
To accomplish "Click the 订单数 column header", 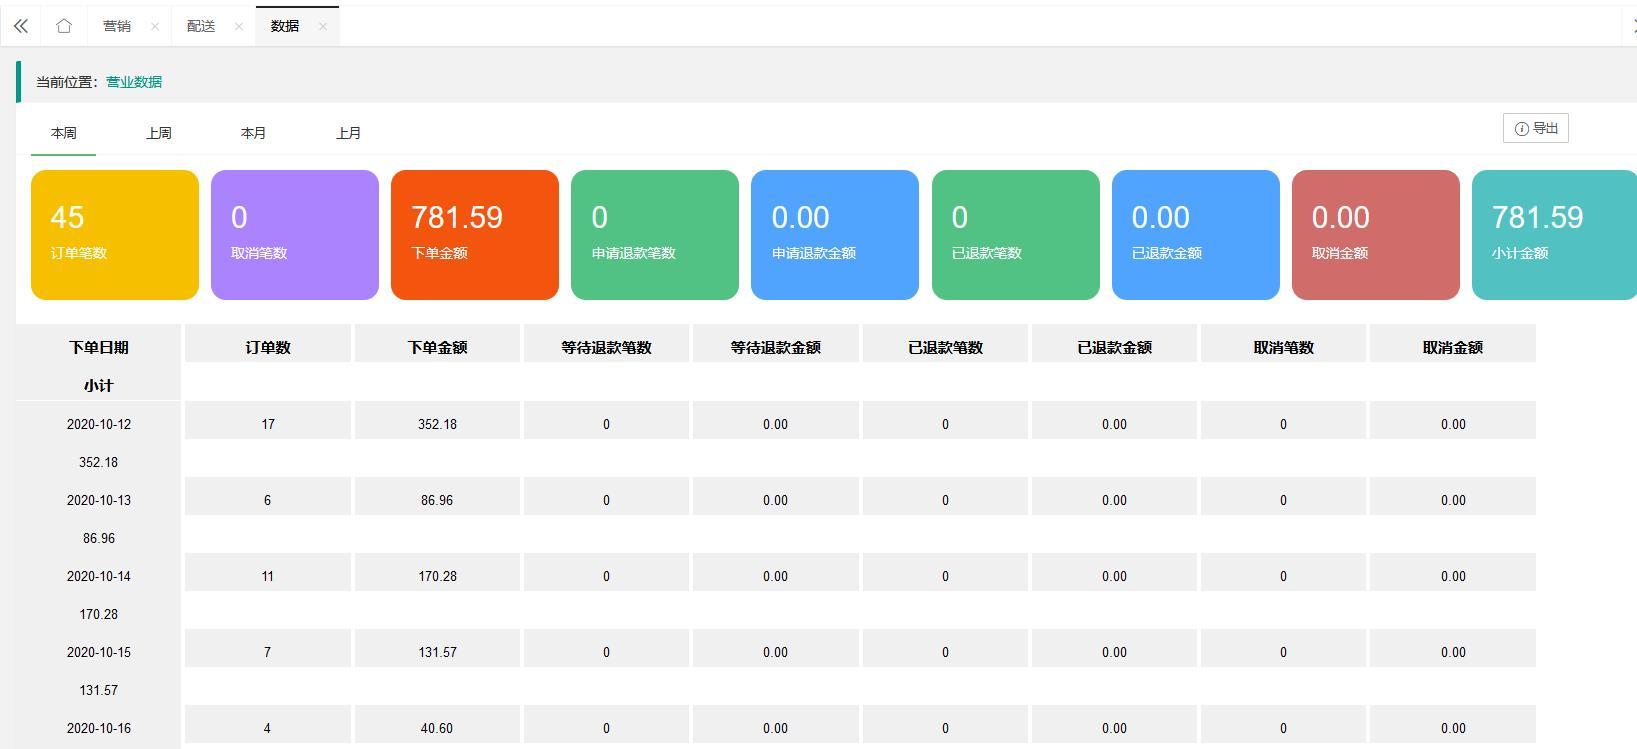I will point(268,347).
